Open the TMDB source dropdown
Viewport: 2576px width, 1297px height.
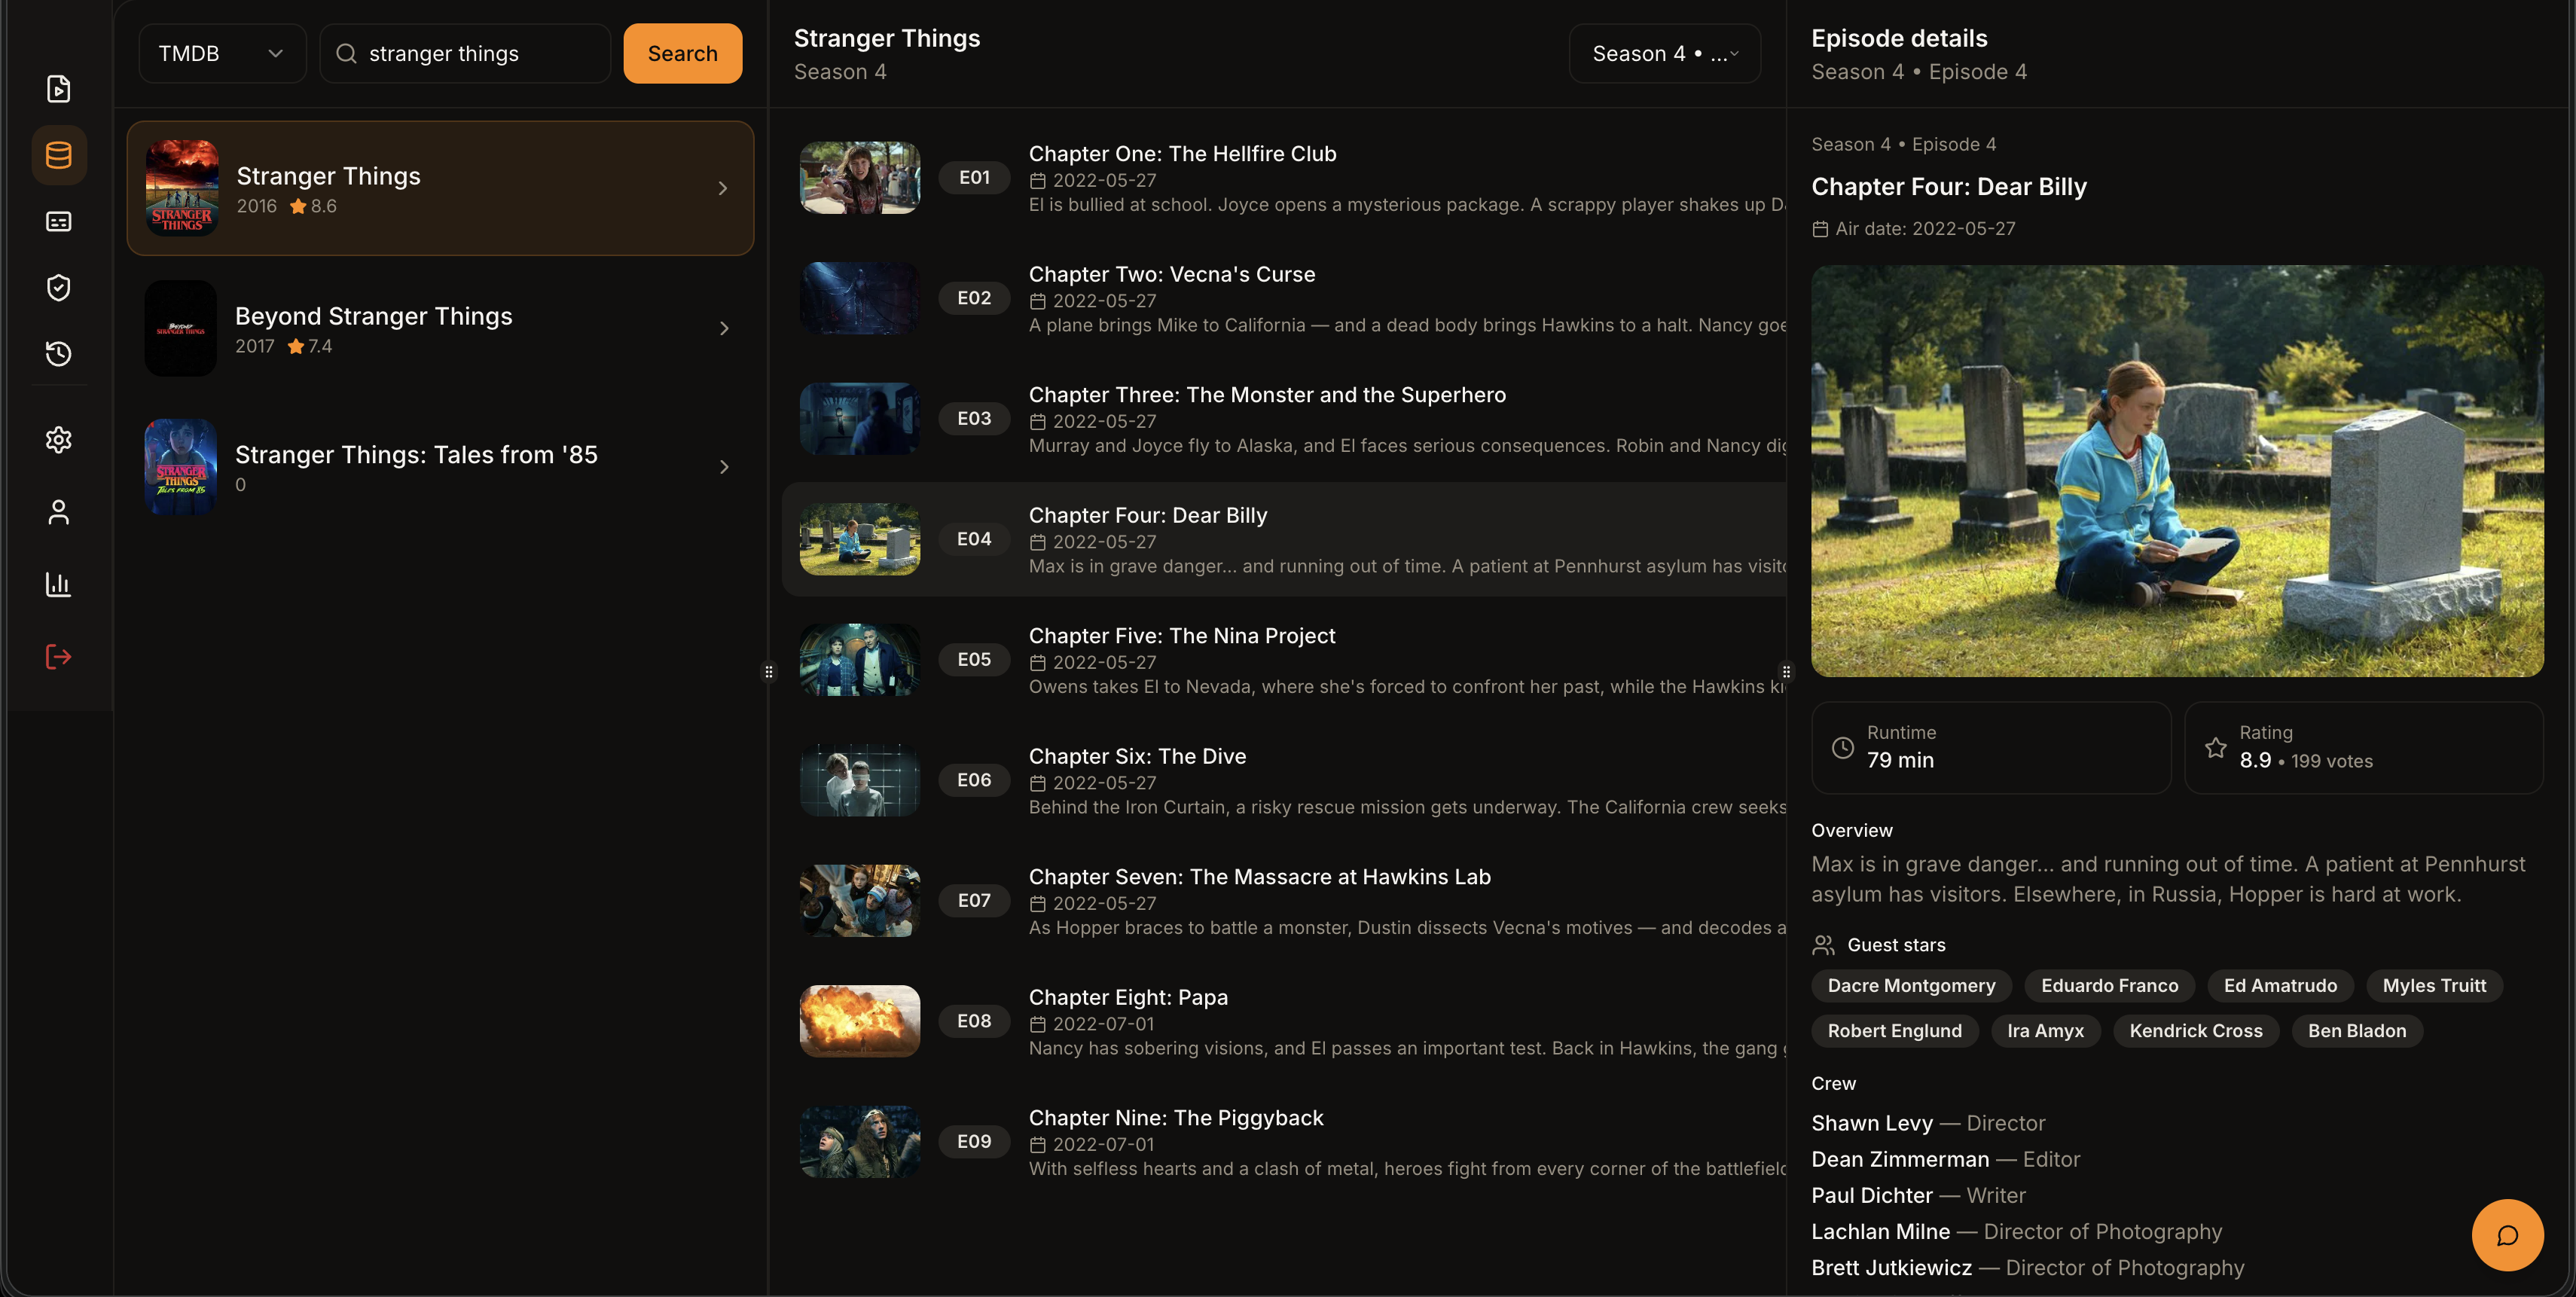coord(222,53)
